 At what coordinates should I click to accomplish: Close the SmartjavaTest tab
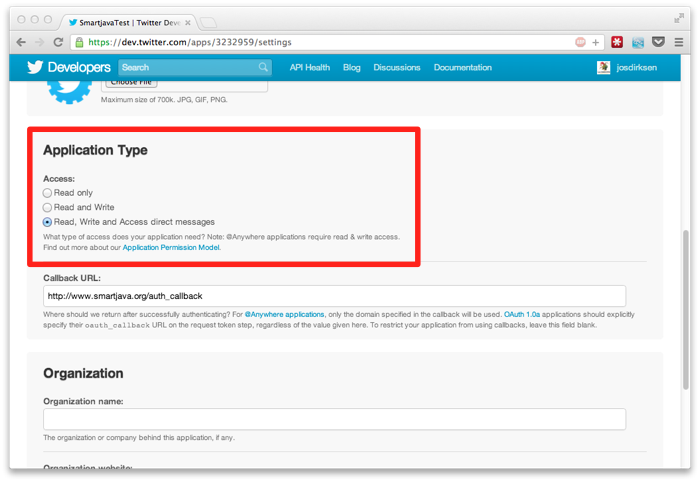(x=188, y=23)
